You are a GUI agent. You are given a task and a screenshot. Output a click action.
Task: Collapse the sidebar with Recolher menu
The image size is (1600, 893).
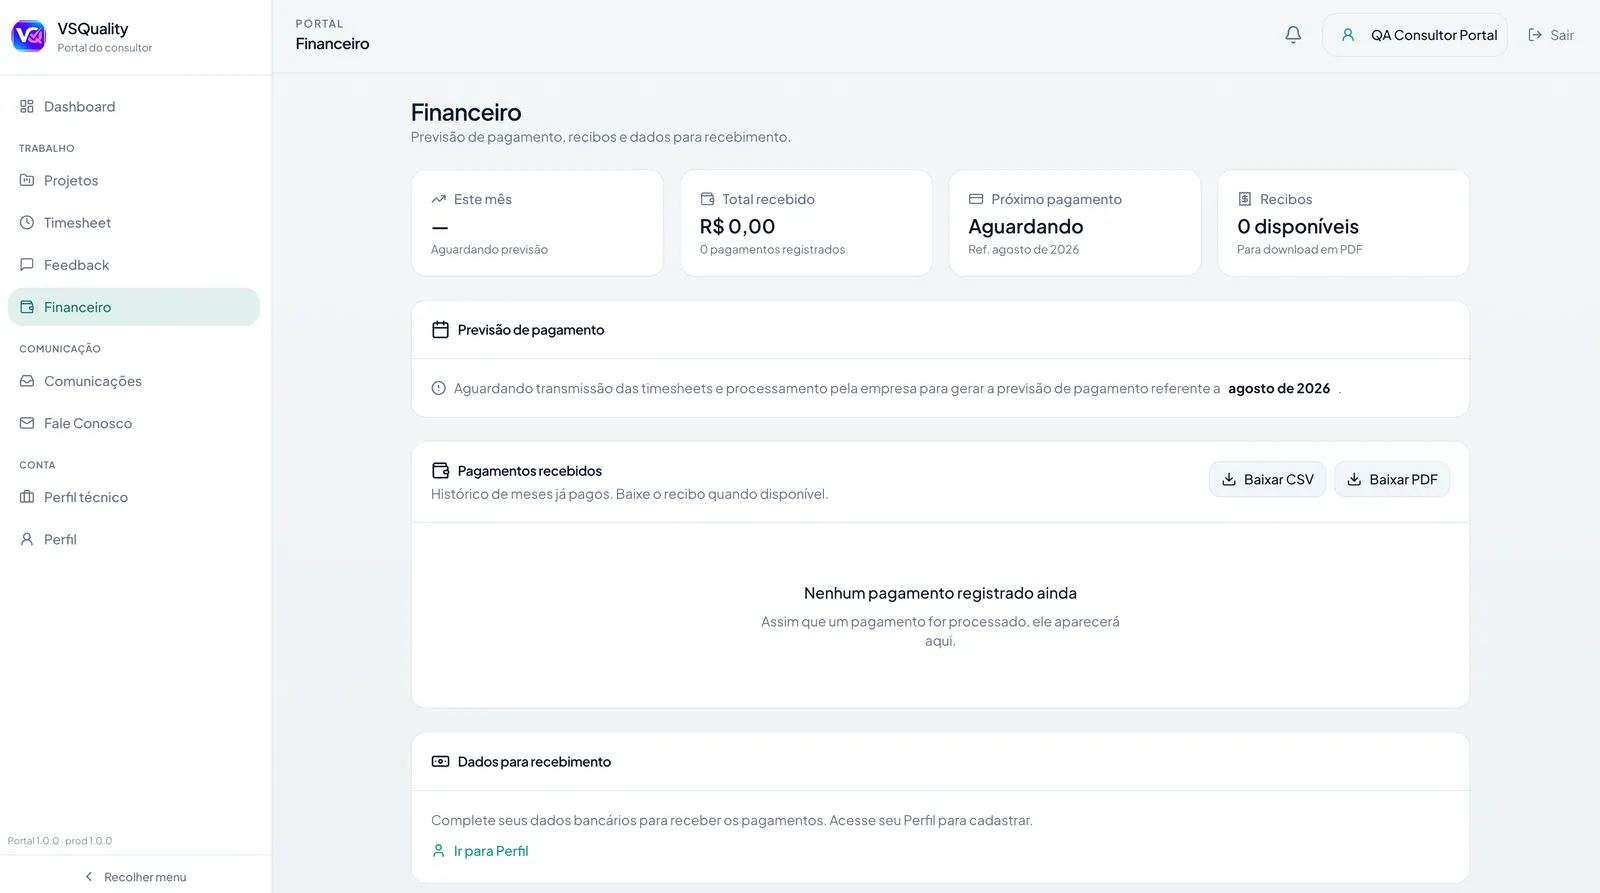pyautogui.click(x=135, y=877)
